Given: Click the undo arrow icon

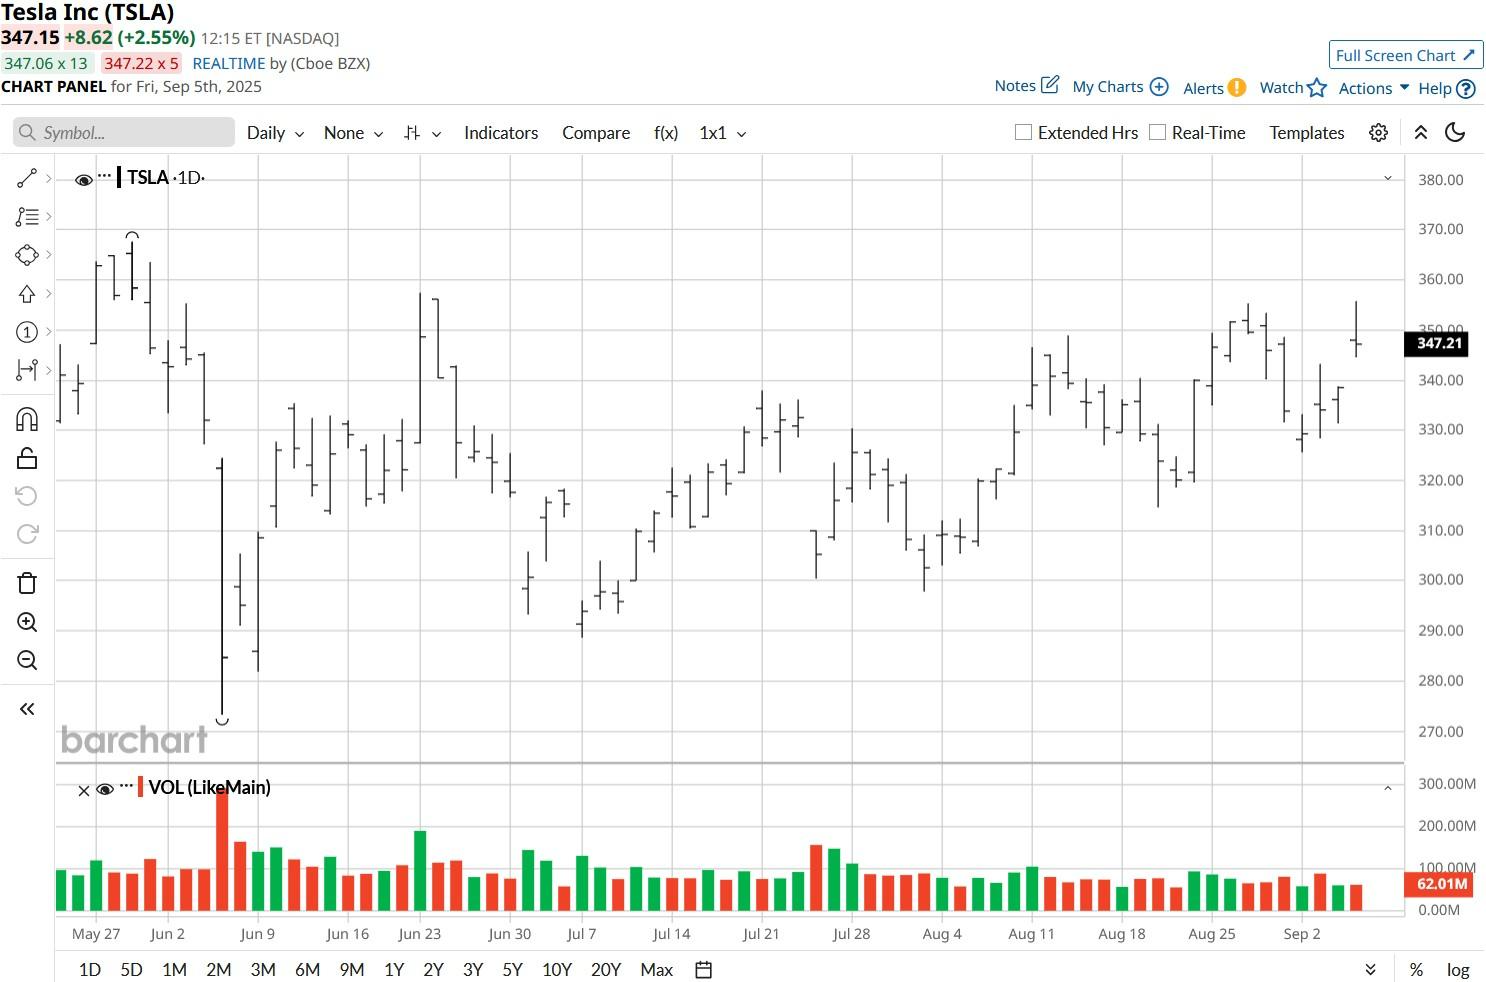Looking at the screenshot, I should (x=27, y=496).
